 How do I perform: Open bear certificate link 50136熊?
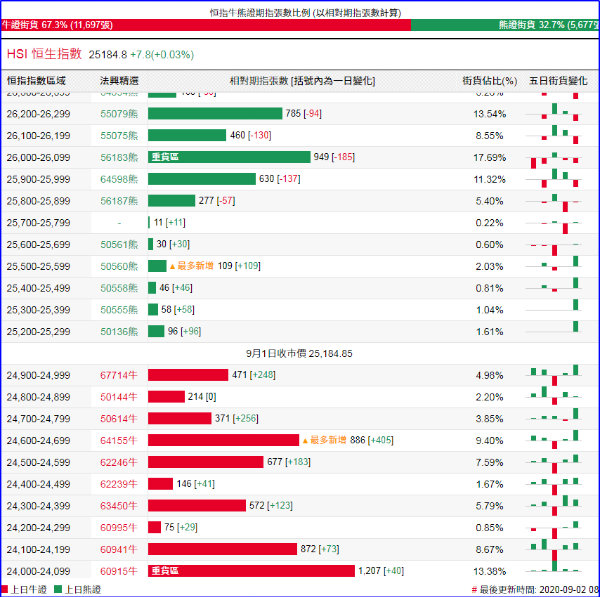tap(119, 331)
